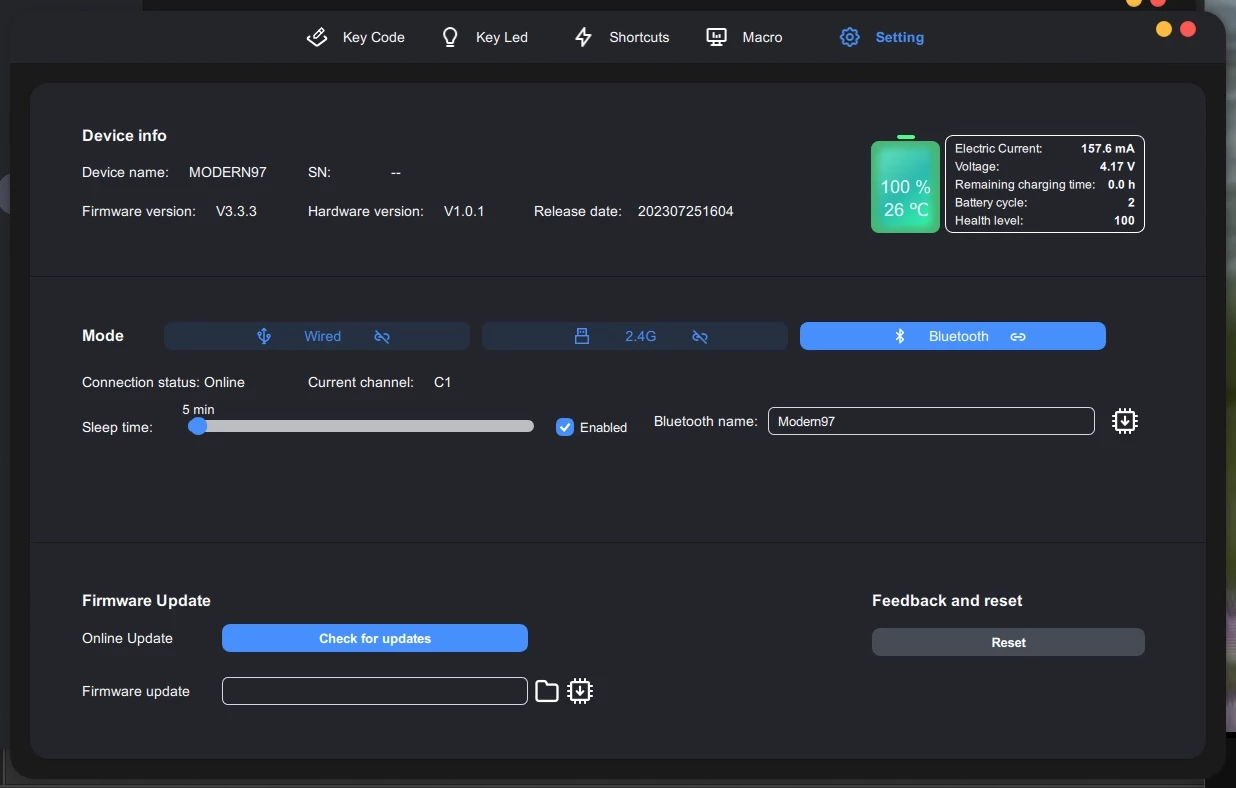Open the Key Code tab
The height and width of the screenshot is (788, 1236).
click(x=355, y=37)
